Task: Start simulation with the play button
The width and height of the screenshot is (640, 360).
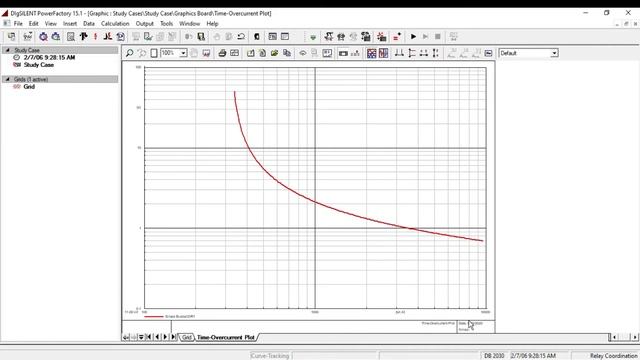Action: tap(413, 37)
